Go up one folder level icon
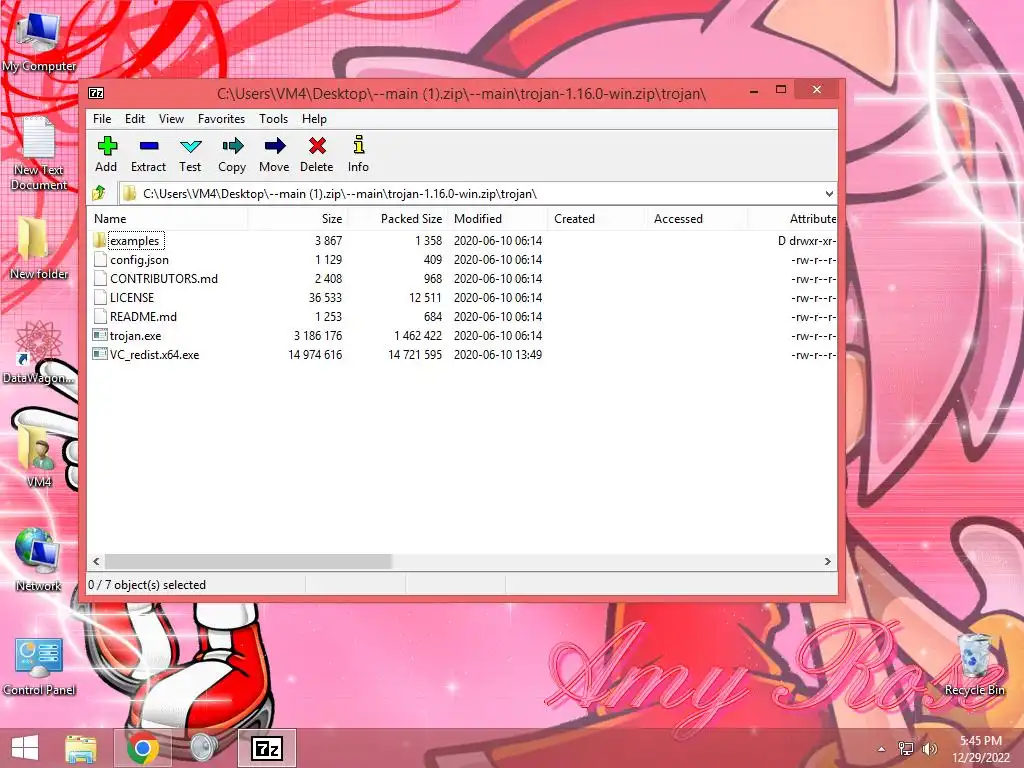The image size is (1024, 768). tap(99, 193)
